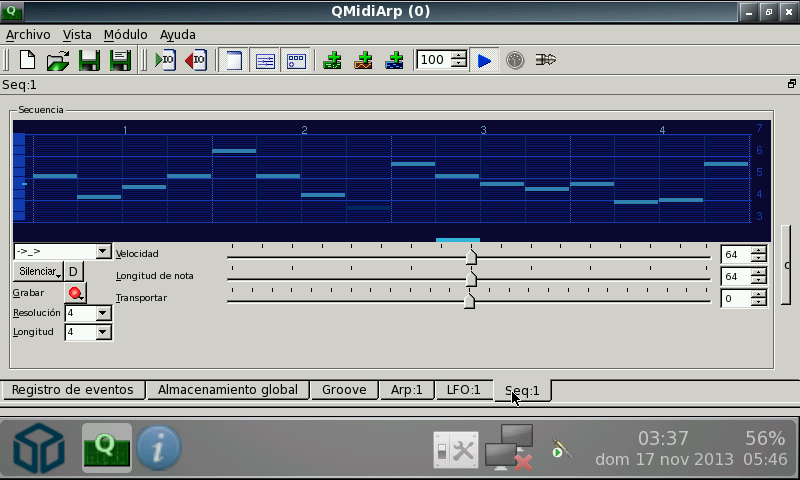Open the Almacenamiento global tab
This screenshot has width=800, height=480.
[227, 390]
